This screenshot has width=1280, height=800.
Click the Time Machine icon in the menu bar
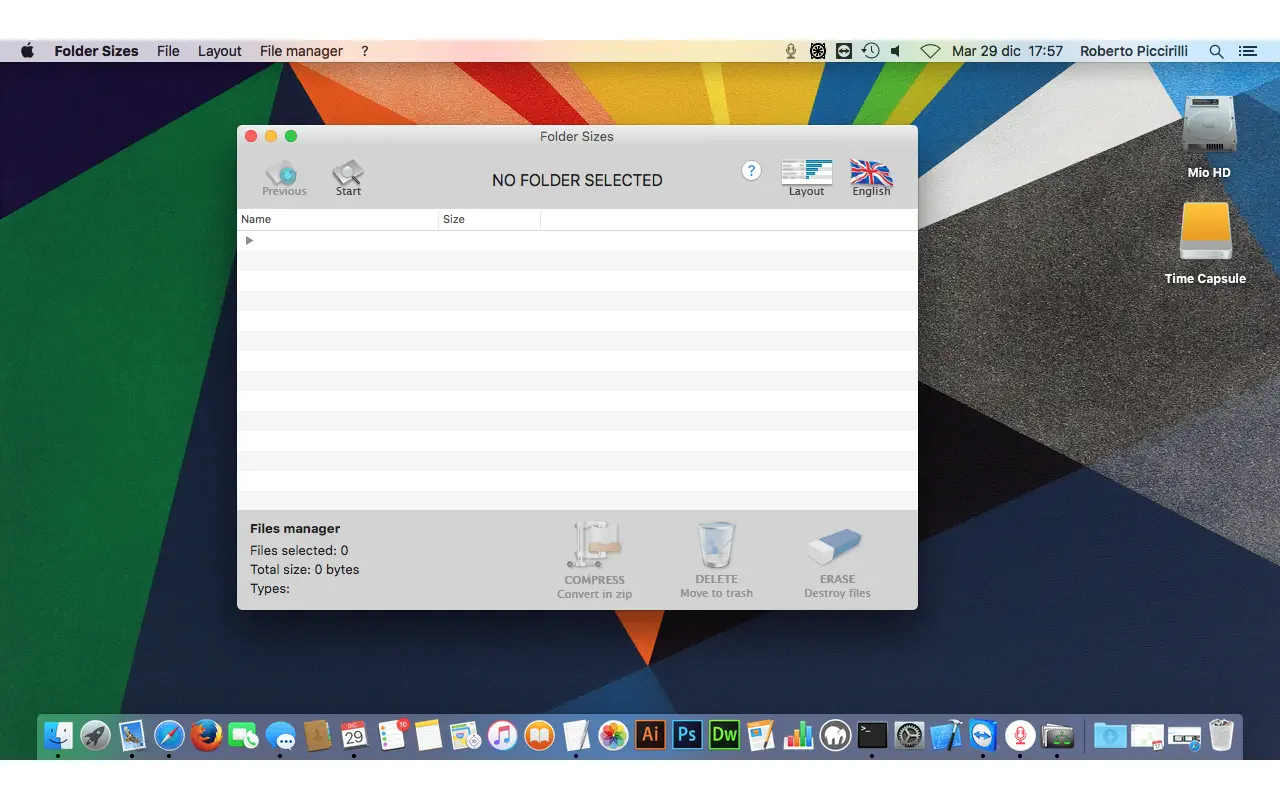869,50
